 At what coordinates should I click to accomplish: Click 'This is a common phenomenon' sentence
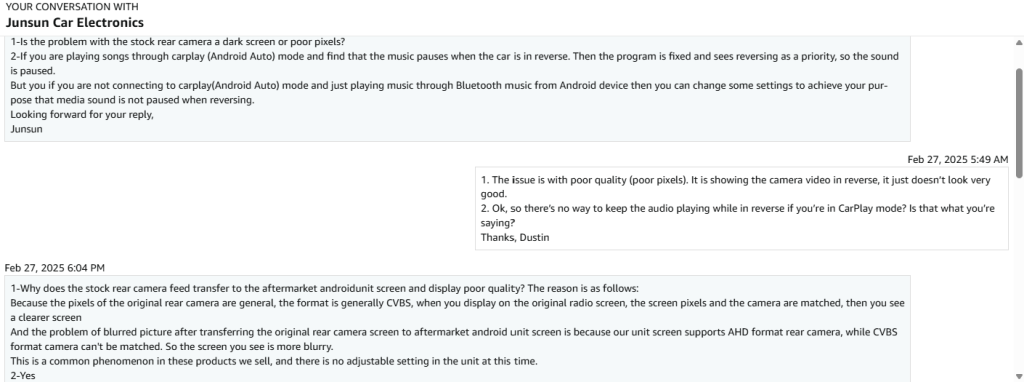274,361
